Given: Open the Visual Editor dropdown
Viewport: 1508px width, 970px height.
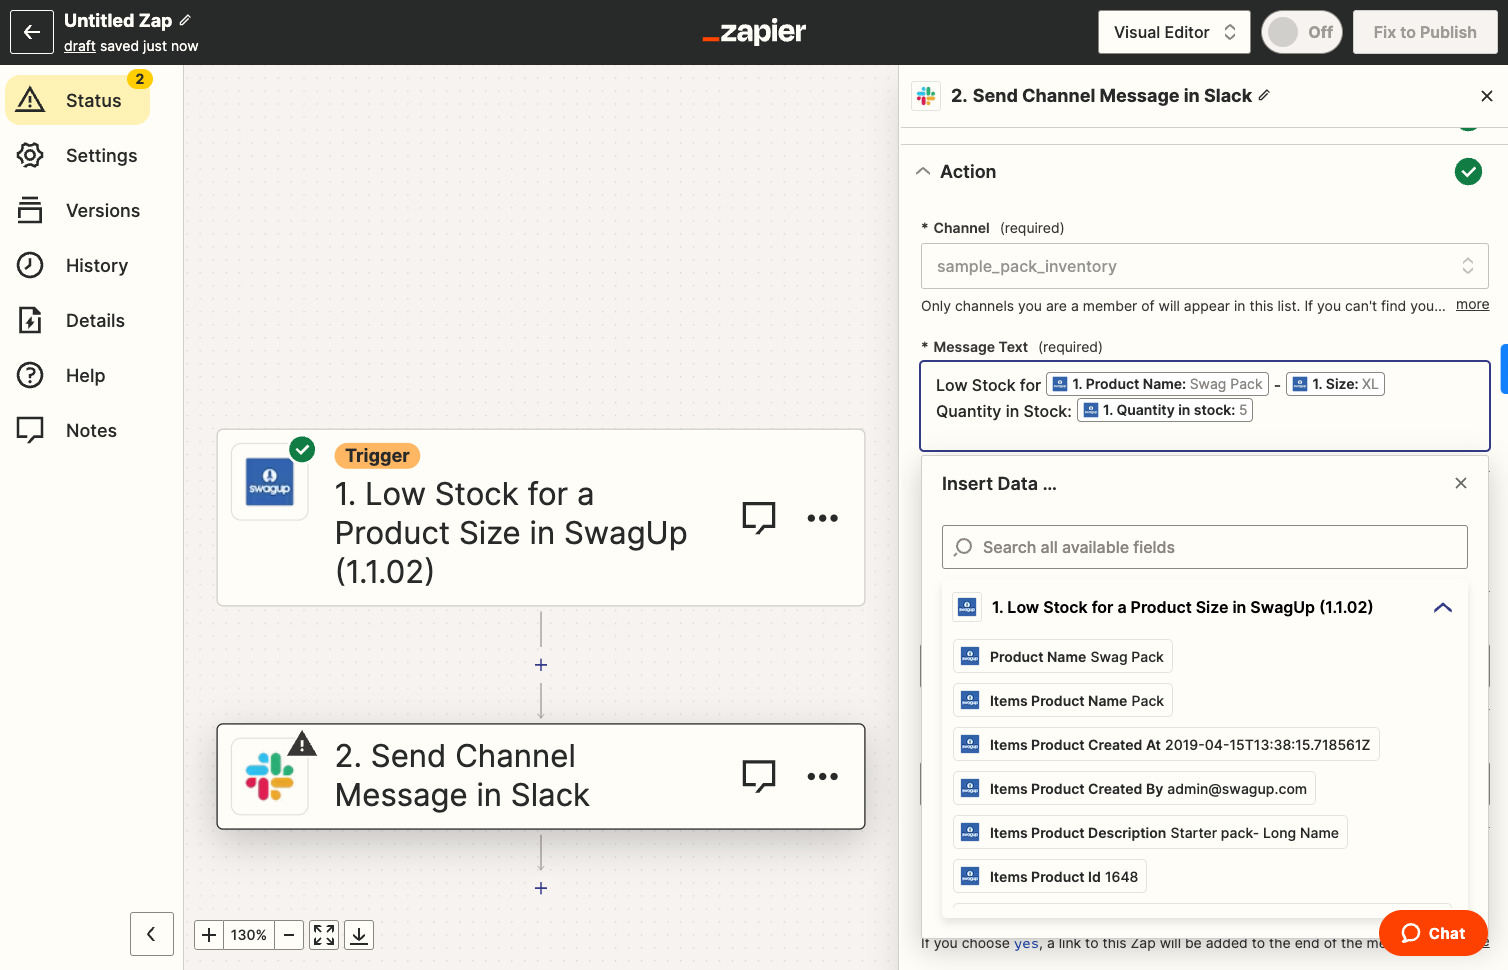Looking at the screenshot, I should [1174, 32].
